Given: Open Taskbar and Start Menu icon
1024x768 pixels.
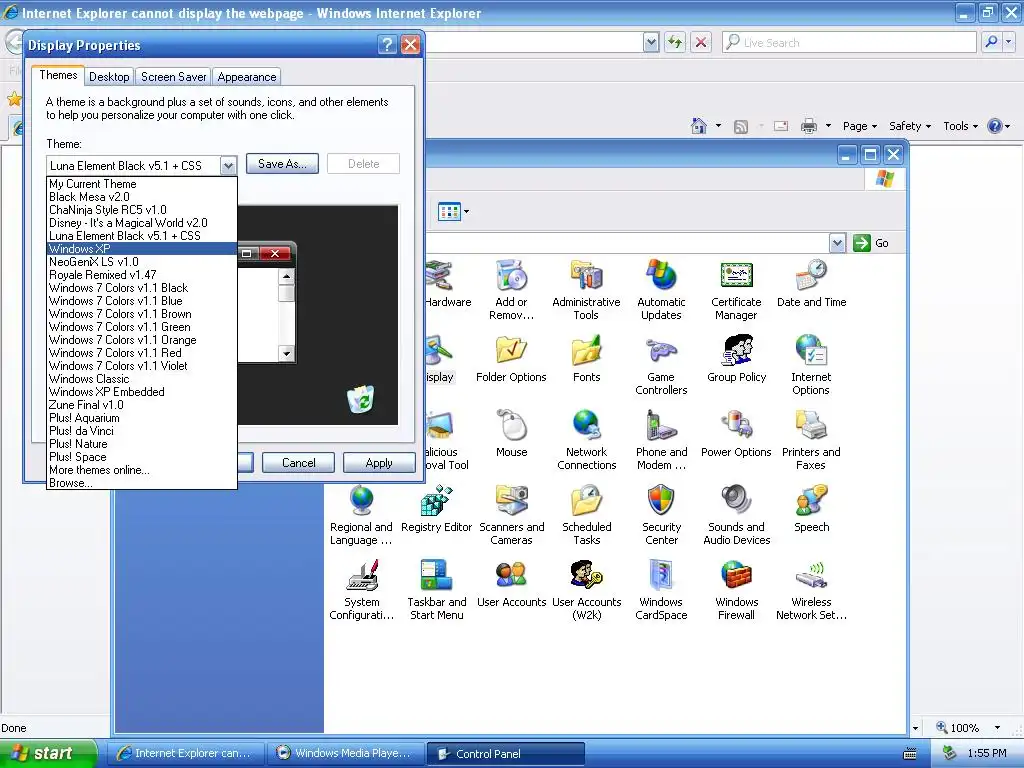Looking at the screenshot, I should point(436,590).
